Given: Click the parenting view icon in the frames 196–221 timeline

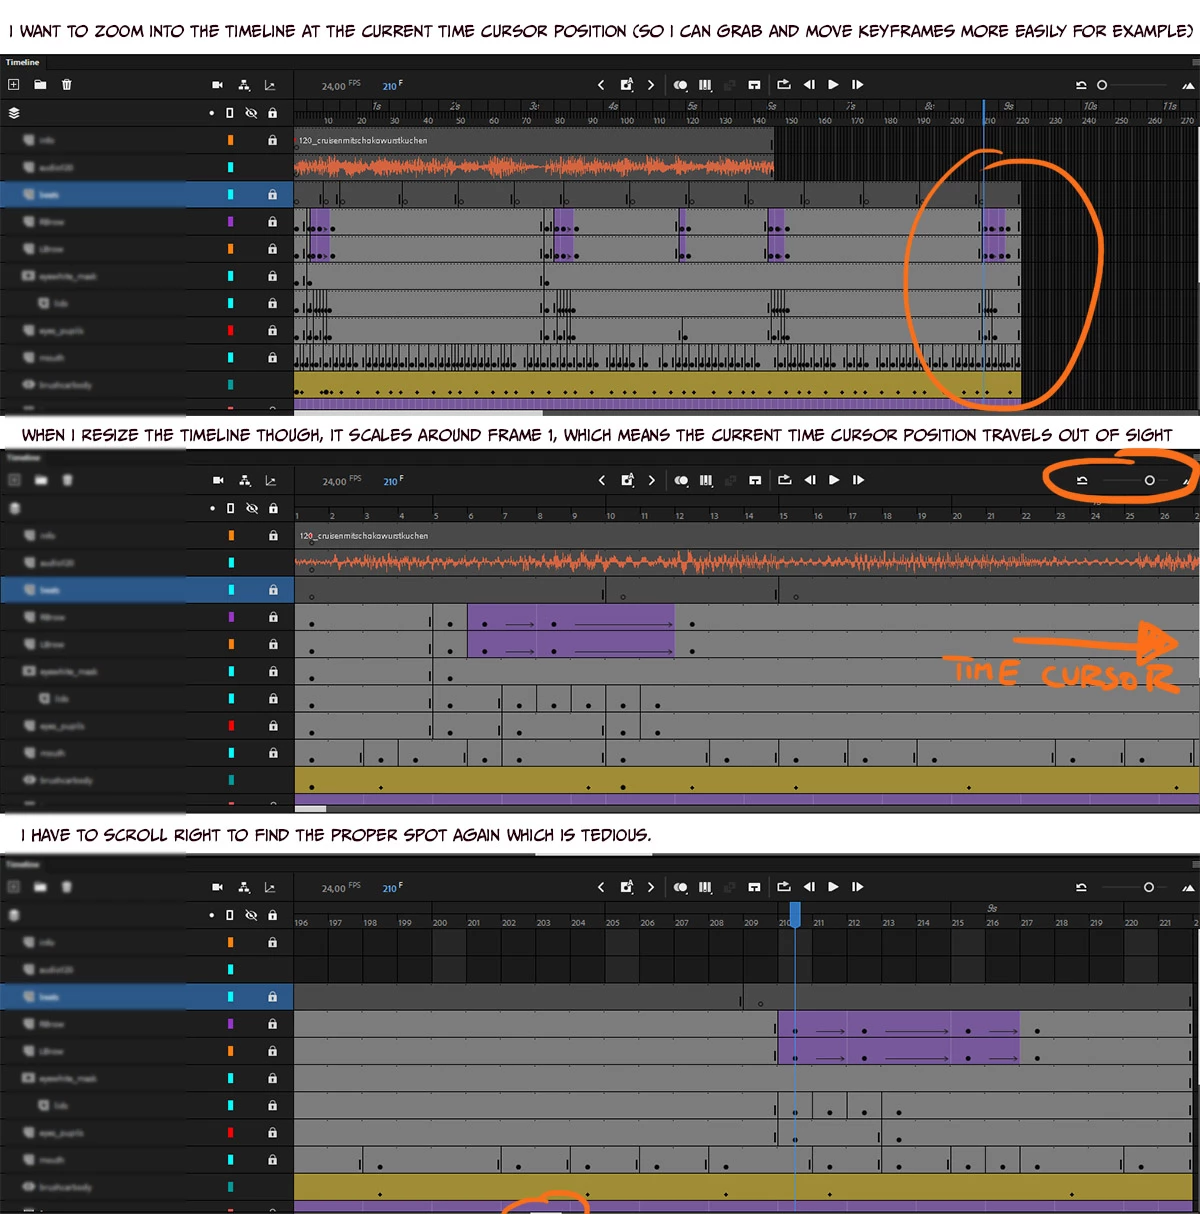Looking at the screenshot, I should coord(244,887).
